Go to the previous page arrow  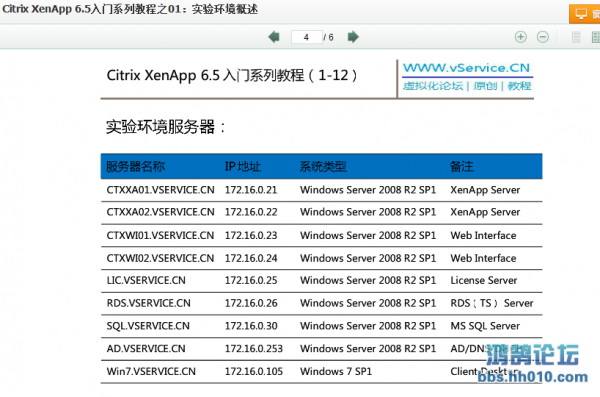pyautogui.click(x=274, y=37)
